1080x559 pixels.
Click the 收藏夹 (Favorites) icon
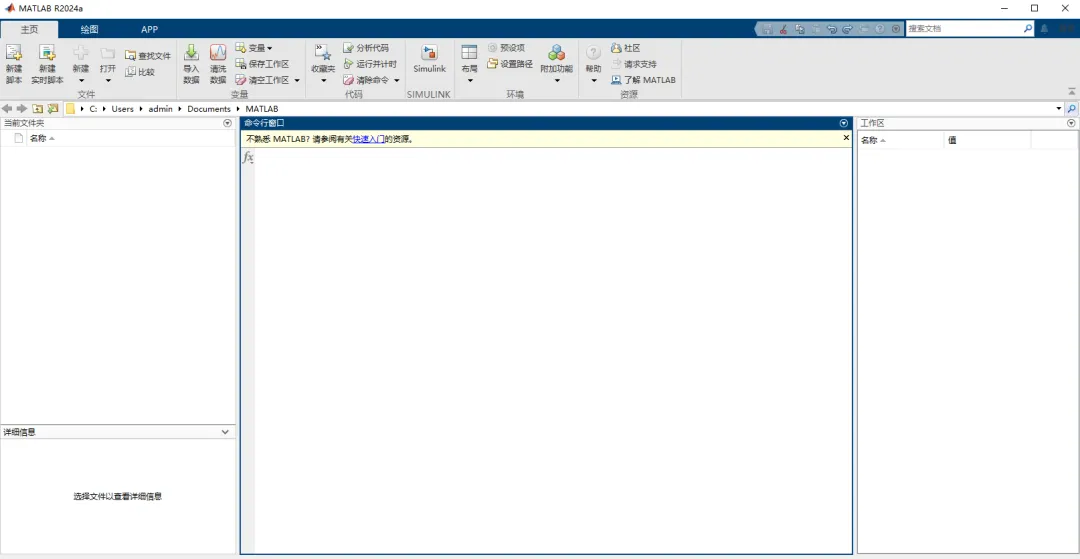tap(323, 52)
